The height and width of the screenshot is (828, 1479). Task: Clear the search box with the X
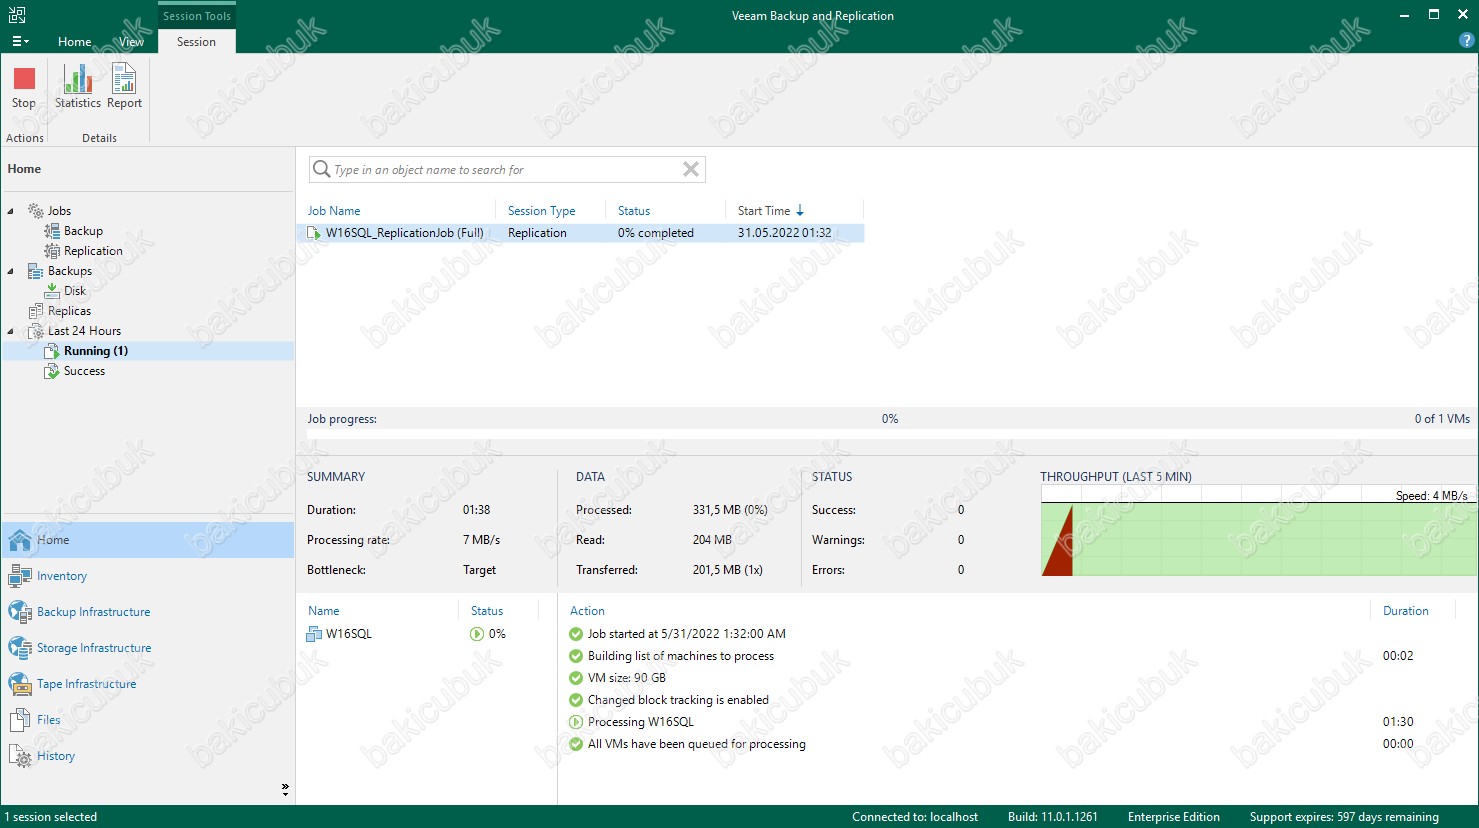click(691, 169)
